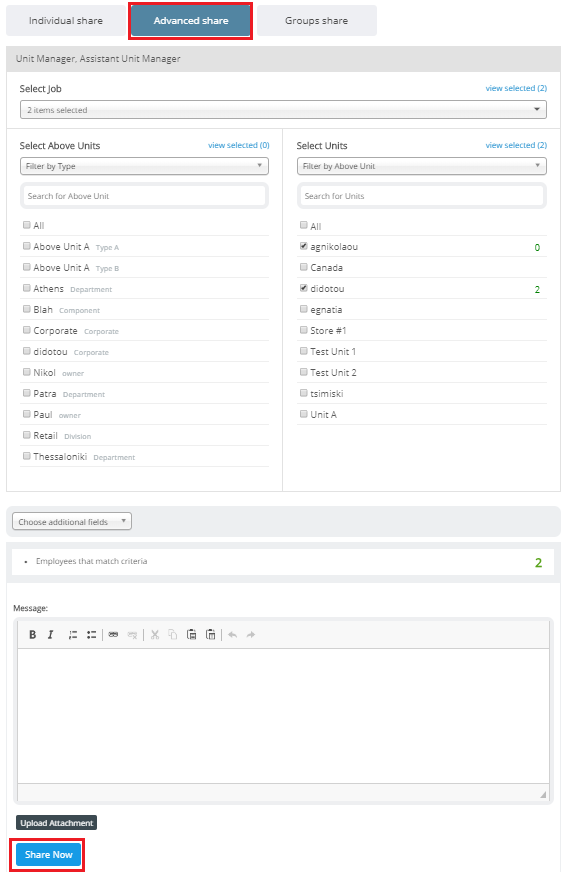Viewport: 569px width, 872px height.
Task: Expand the Filter by Type dropdown
Action: click(x=144, y=166)
